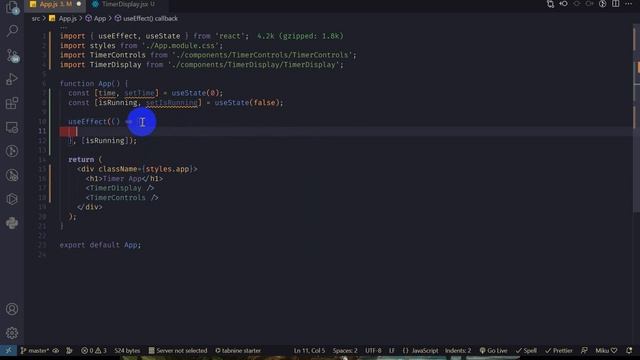Click the 'Miku' status bar item
This screenshot has height=360, width=640.
coord(606,351)
